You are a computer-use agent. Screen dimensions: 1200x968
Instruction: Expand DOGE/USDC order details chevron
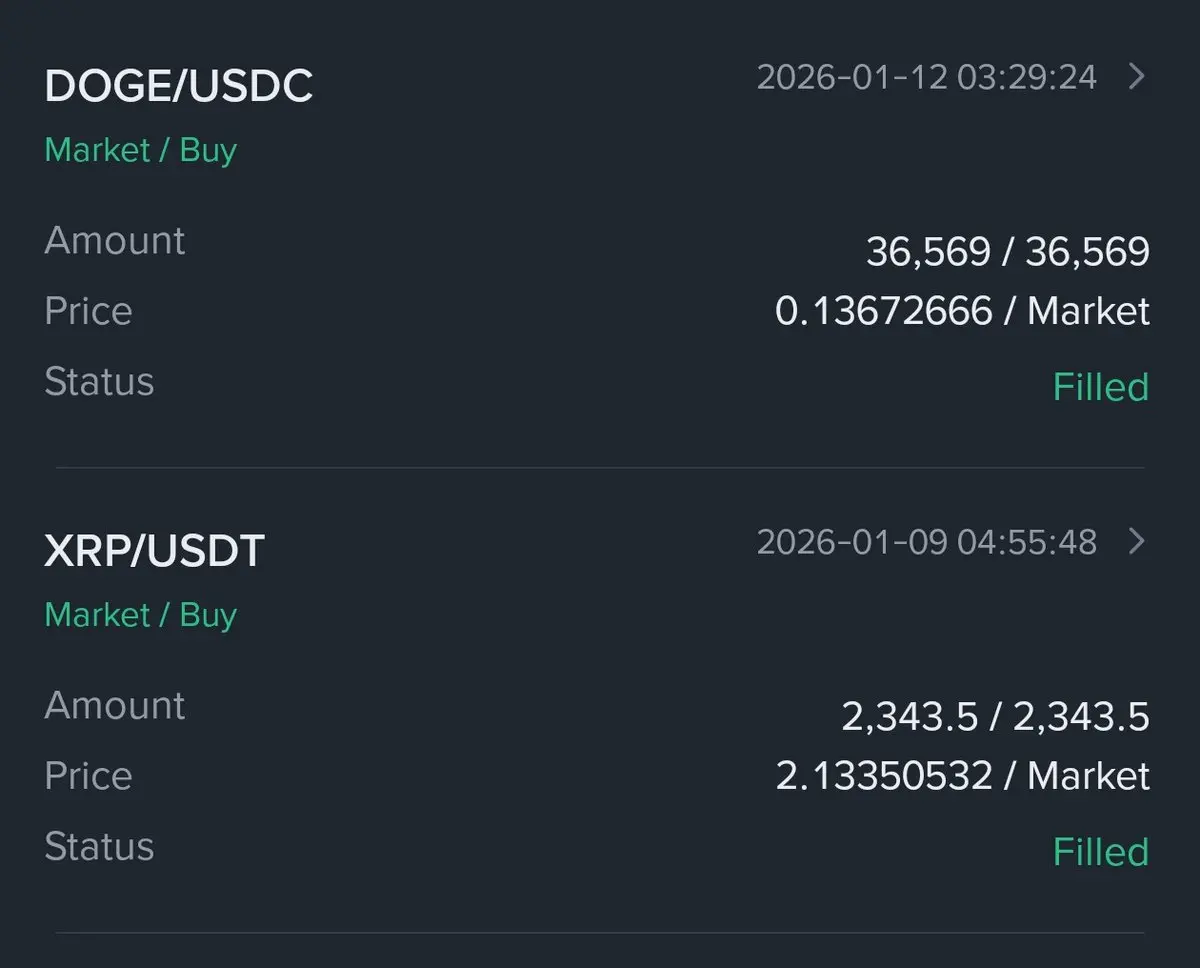(x=1136, y=77)
